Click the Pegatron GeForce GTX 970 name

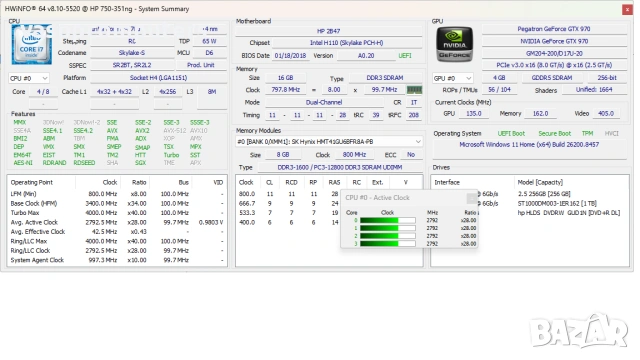coord(554,29)
